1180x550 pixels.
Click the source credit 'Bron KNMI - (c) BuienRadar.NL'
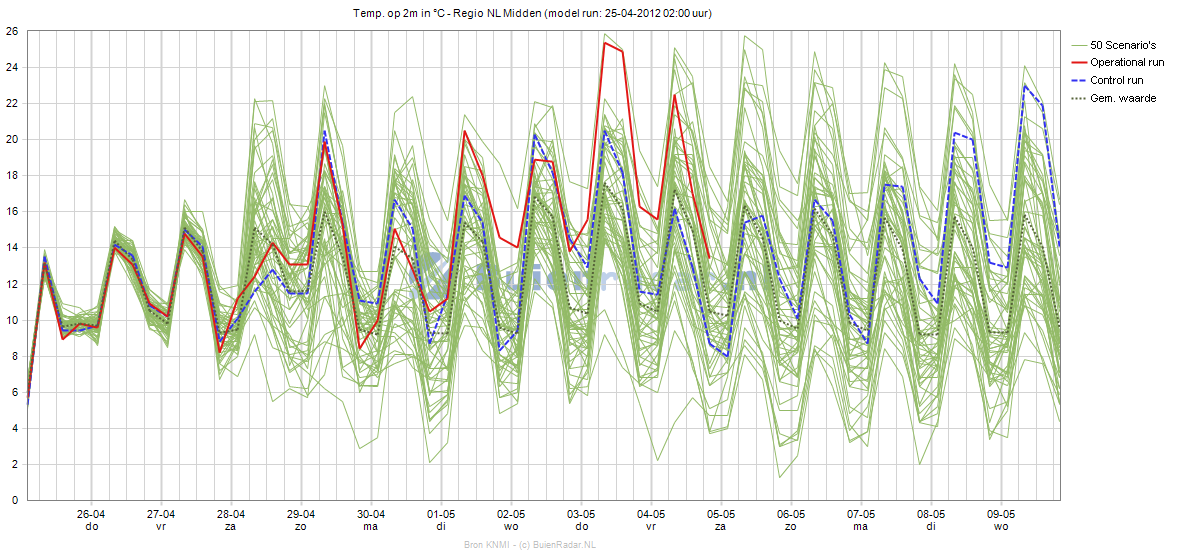point(531,544)
